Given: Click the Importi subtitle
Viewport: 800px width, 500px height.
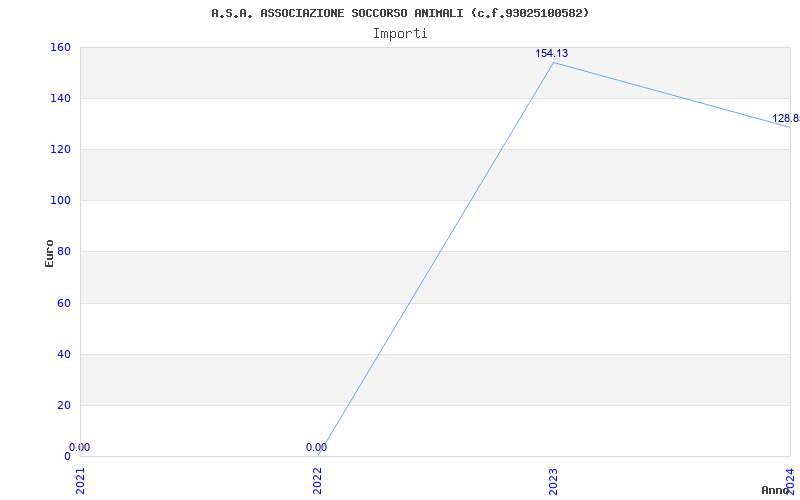Looking at the screenshot, I should click(x=400, y=34).
